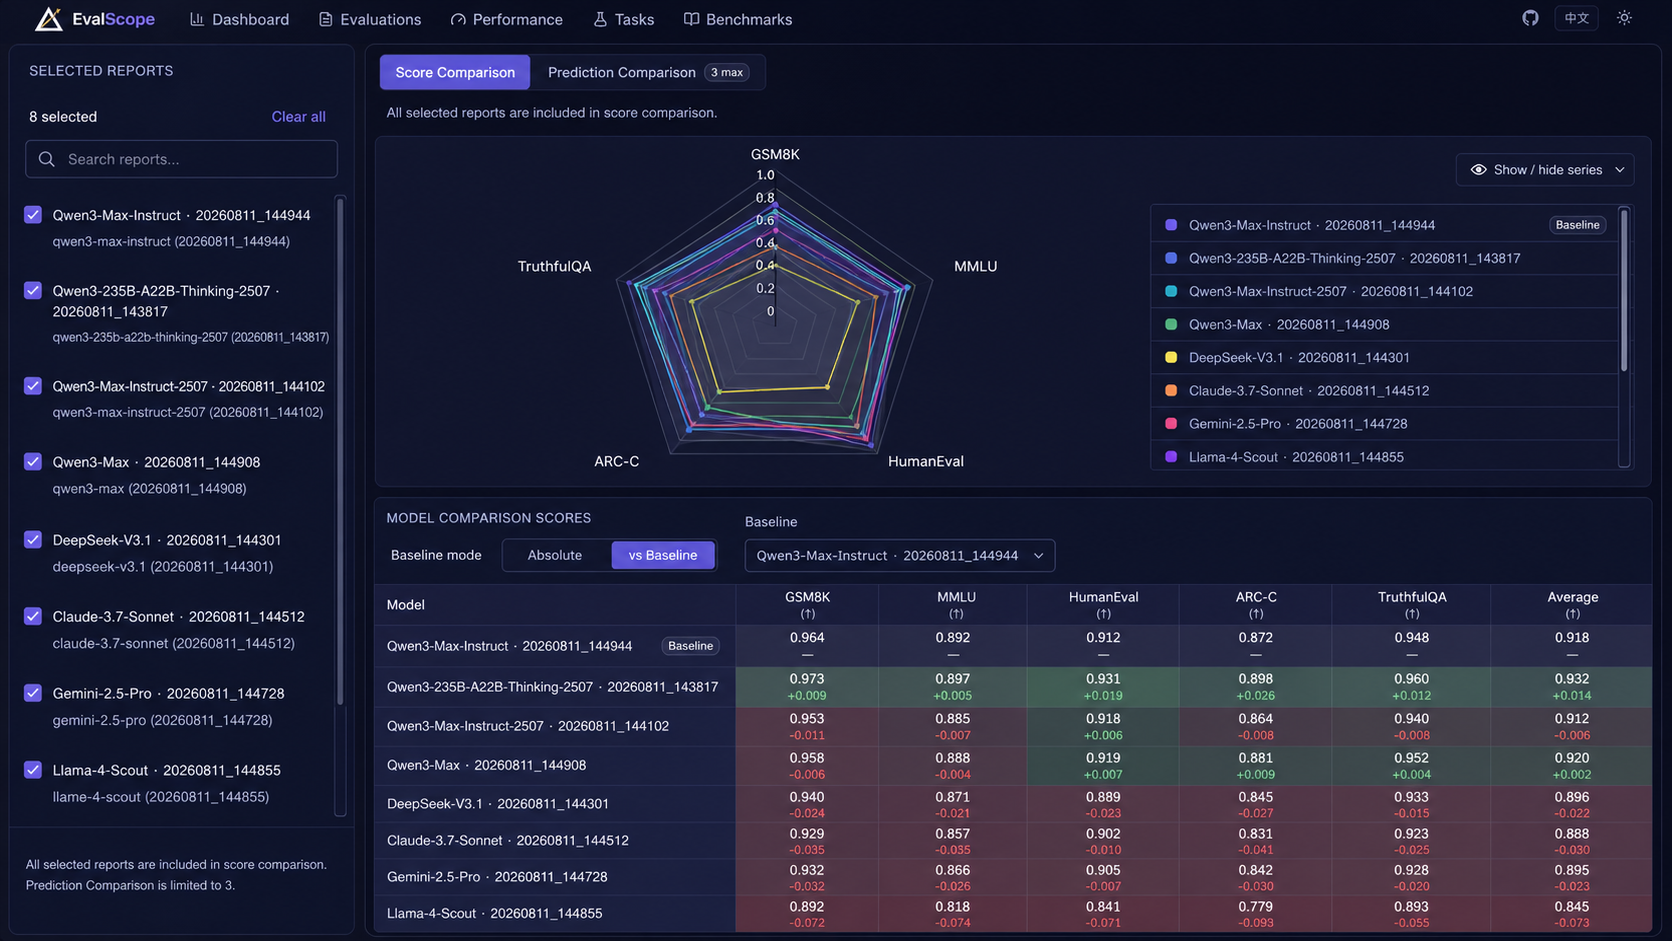Toggle the light/dark theme sun icon

1624,18
